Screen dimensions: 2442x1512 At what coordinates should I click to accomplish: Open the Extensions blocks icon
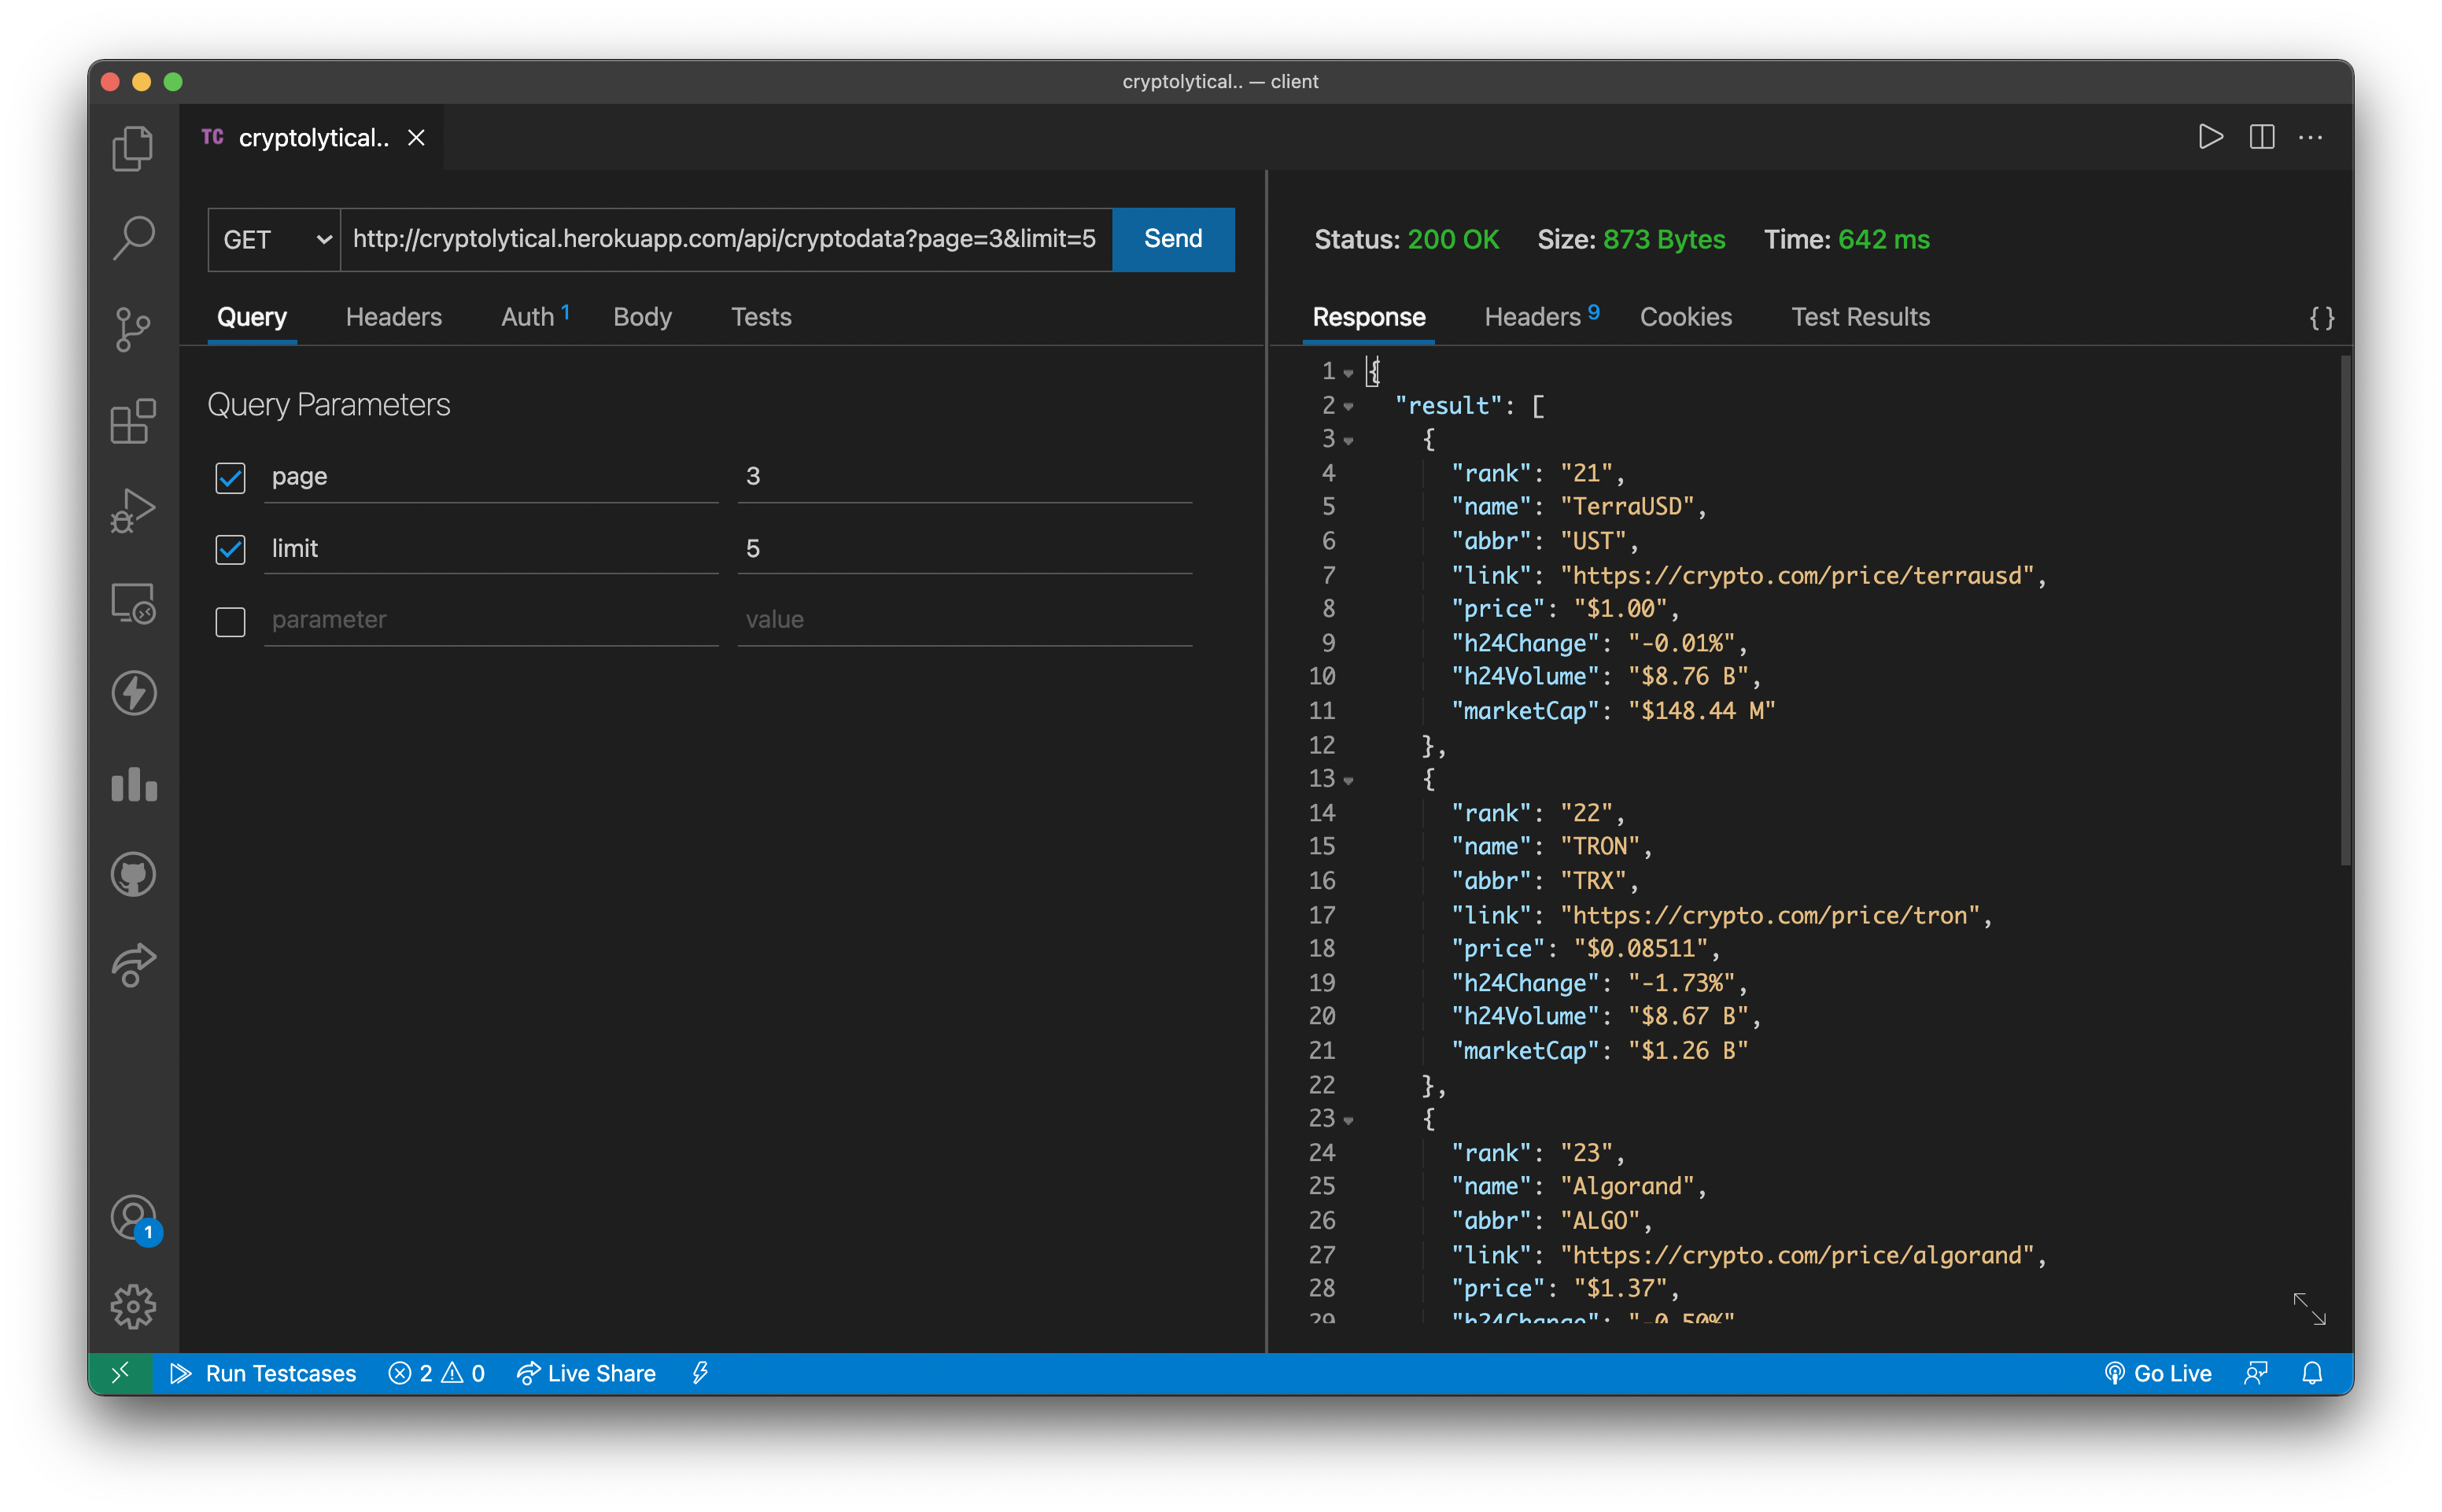[x=133, y=421]
